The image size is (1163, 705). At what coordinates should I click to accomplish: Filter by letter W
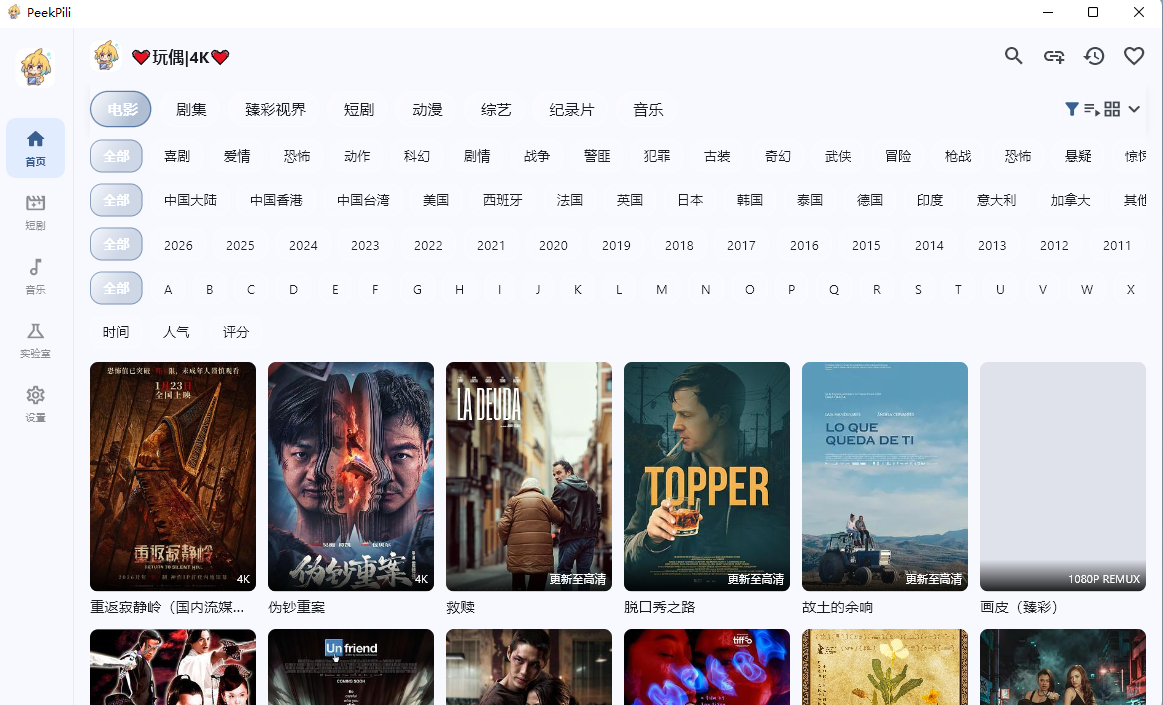point(1087,289)
